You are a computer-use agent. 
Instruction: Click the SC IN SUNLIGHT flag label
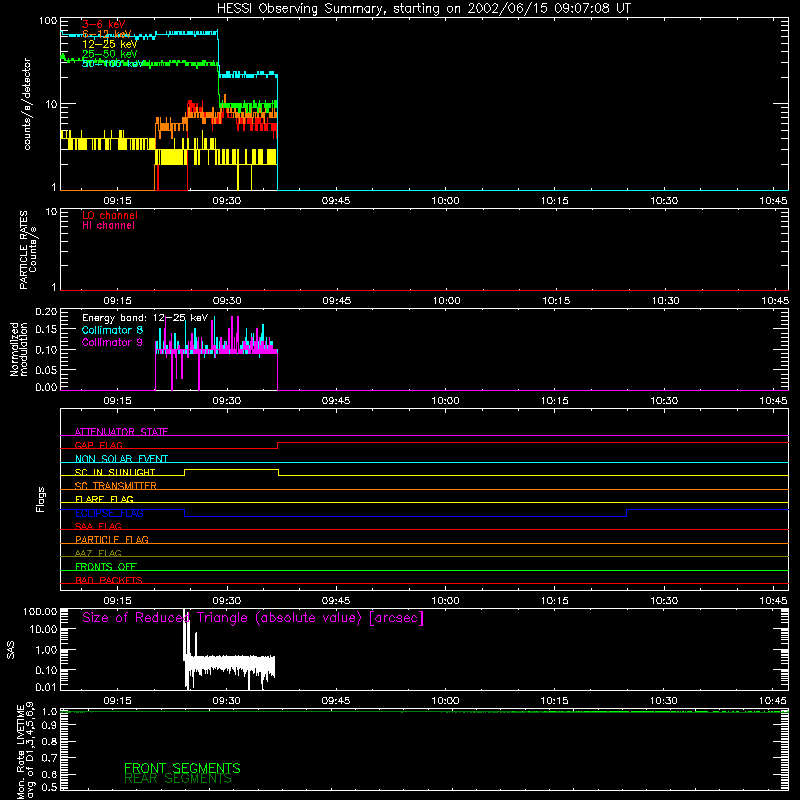[115, 472]
